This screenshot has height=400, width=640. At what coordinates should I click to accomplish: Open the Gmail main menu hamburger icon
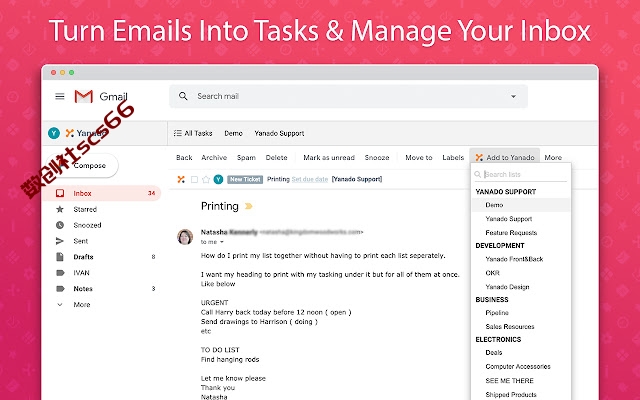point(60,96)
